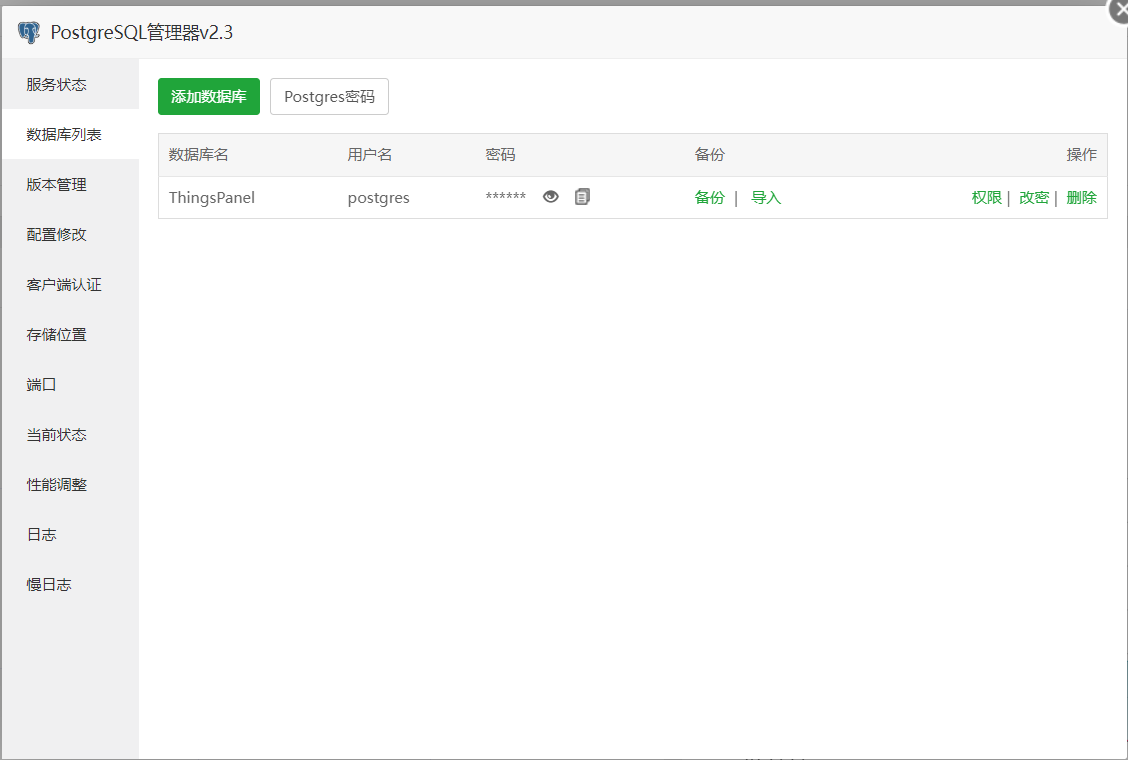
Task: Go to 版本管理 in sidebar
Action: click(x=70, y=184)
